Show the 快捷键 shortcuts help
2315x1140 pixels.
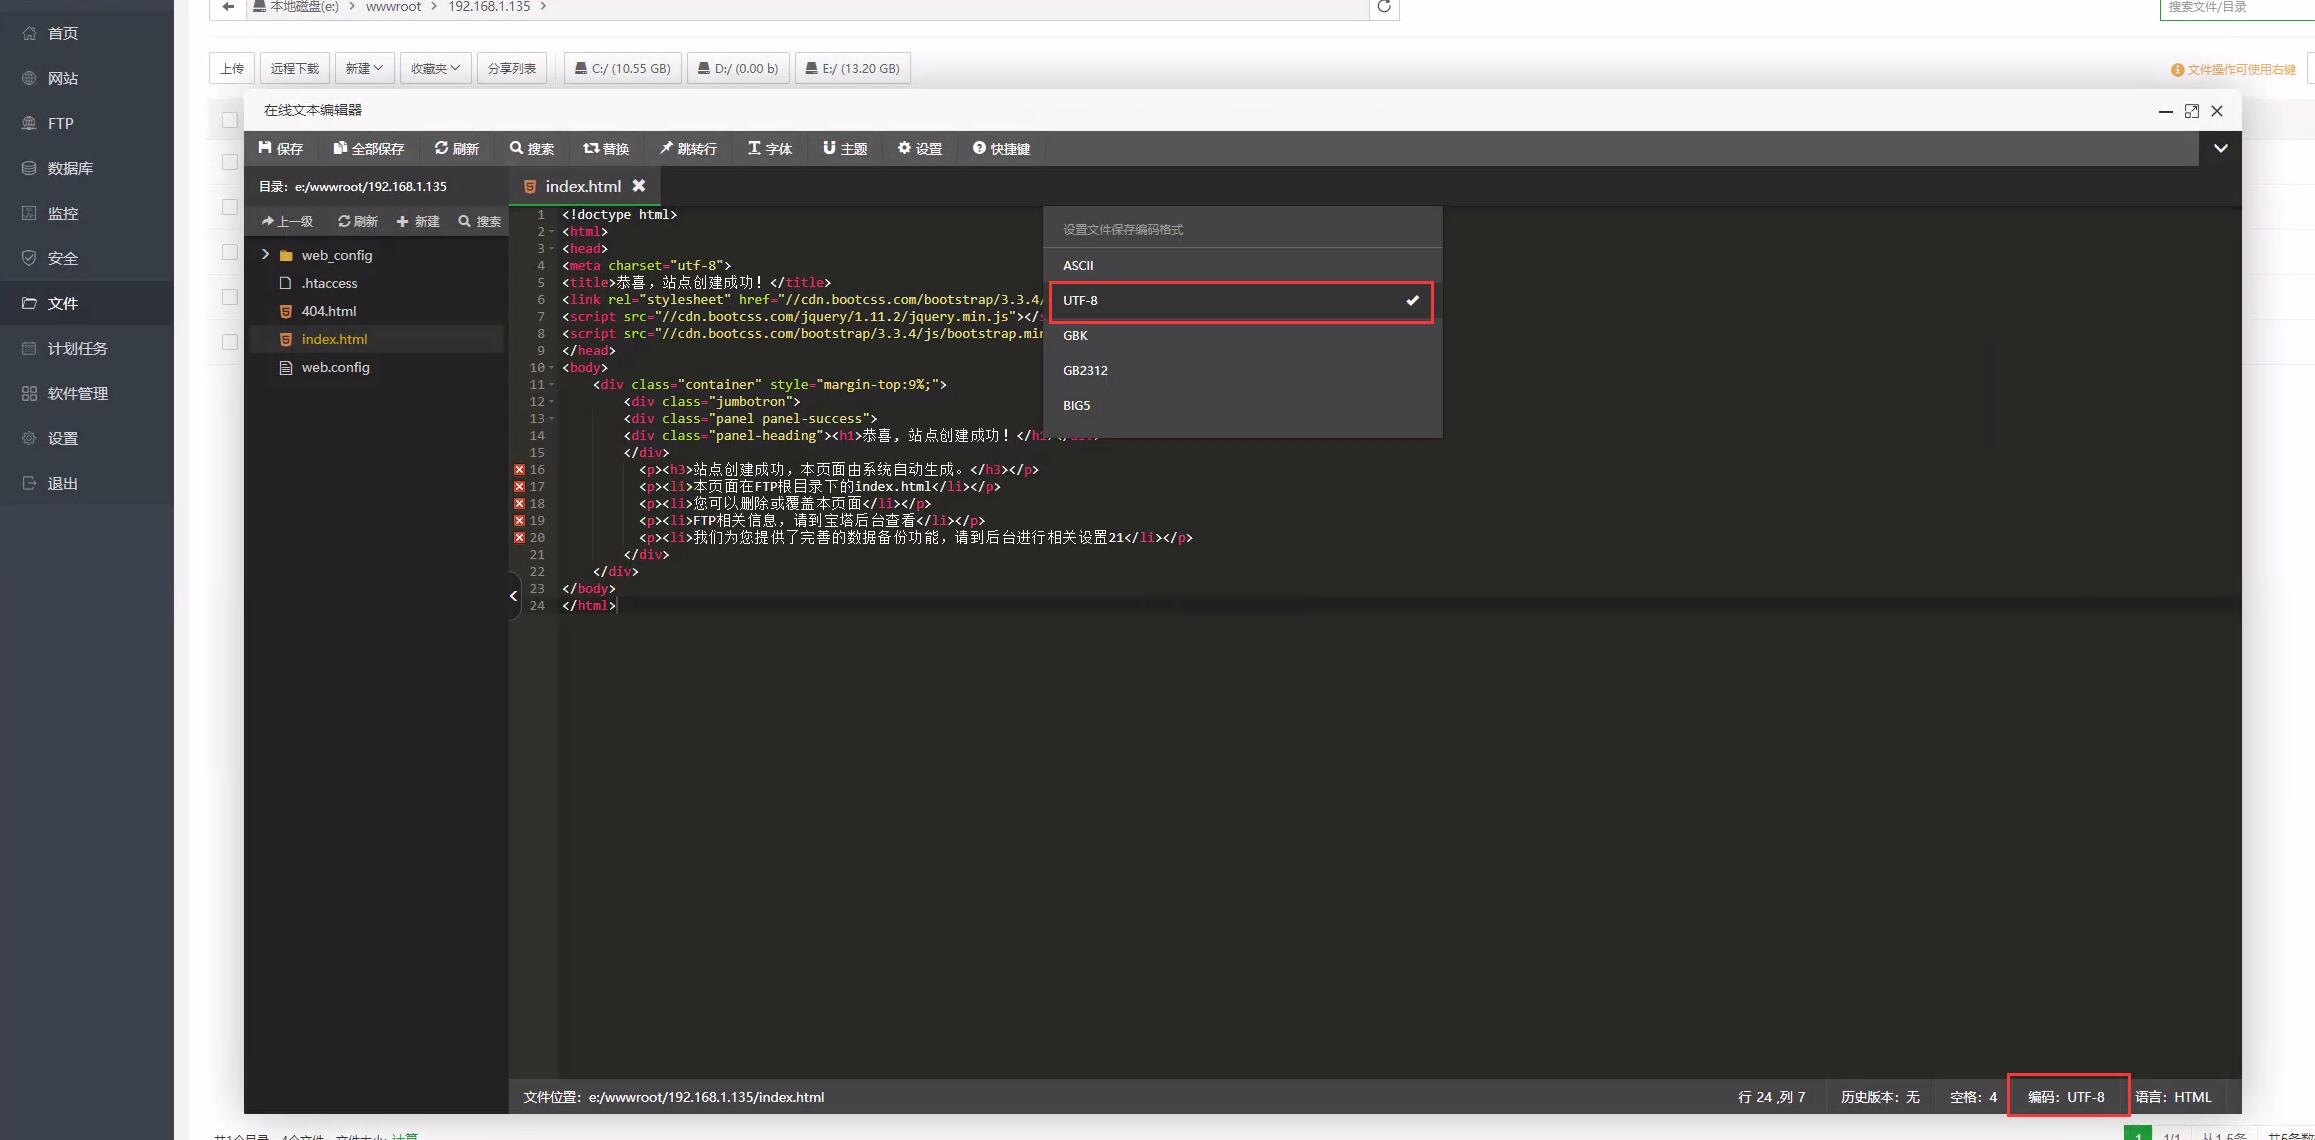coord(1001,148)
